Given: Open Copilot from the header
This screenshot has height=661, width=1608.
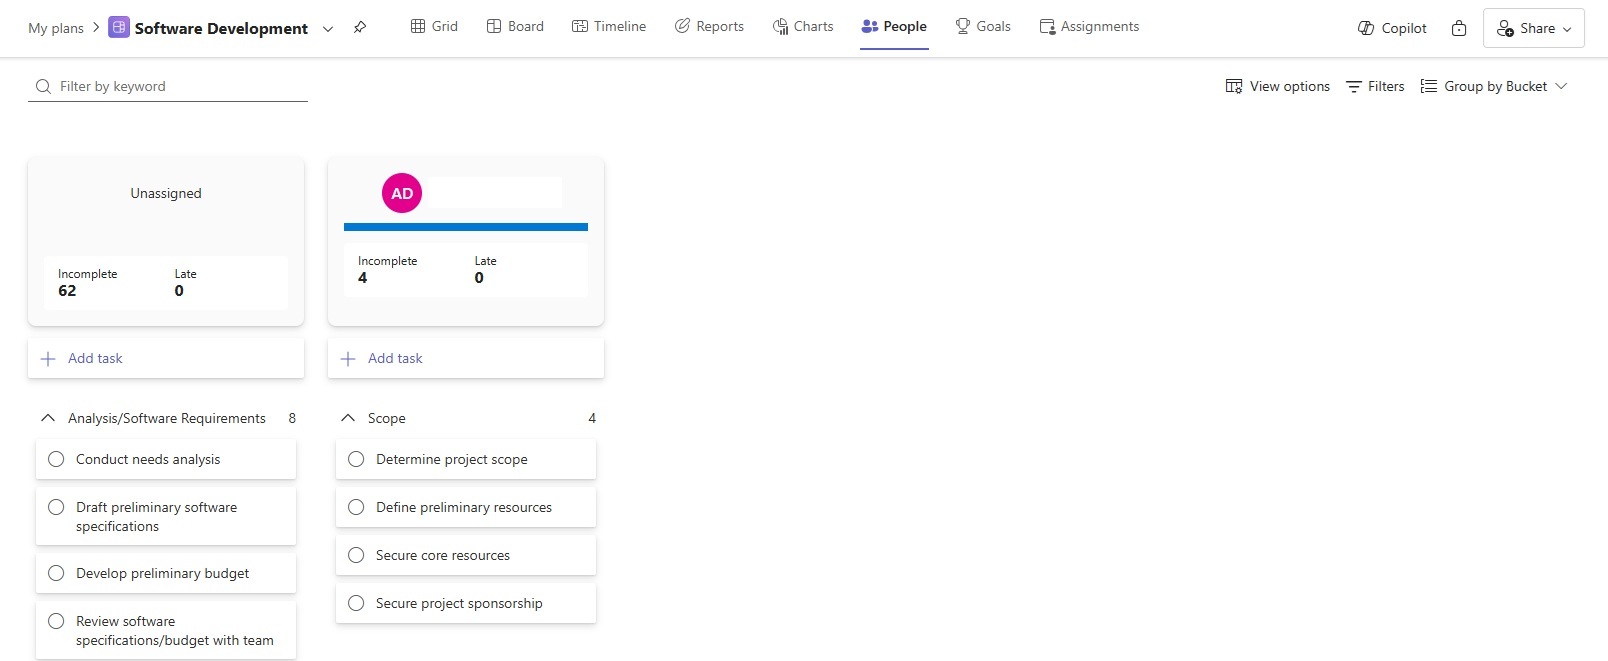Looking at the screenshot, I should 1392,28.
